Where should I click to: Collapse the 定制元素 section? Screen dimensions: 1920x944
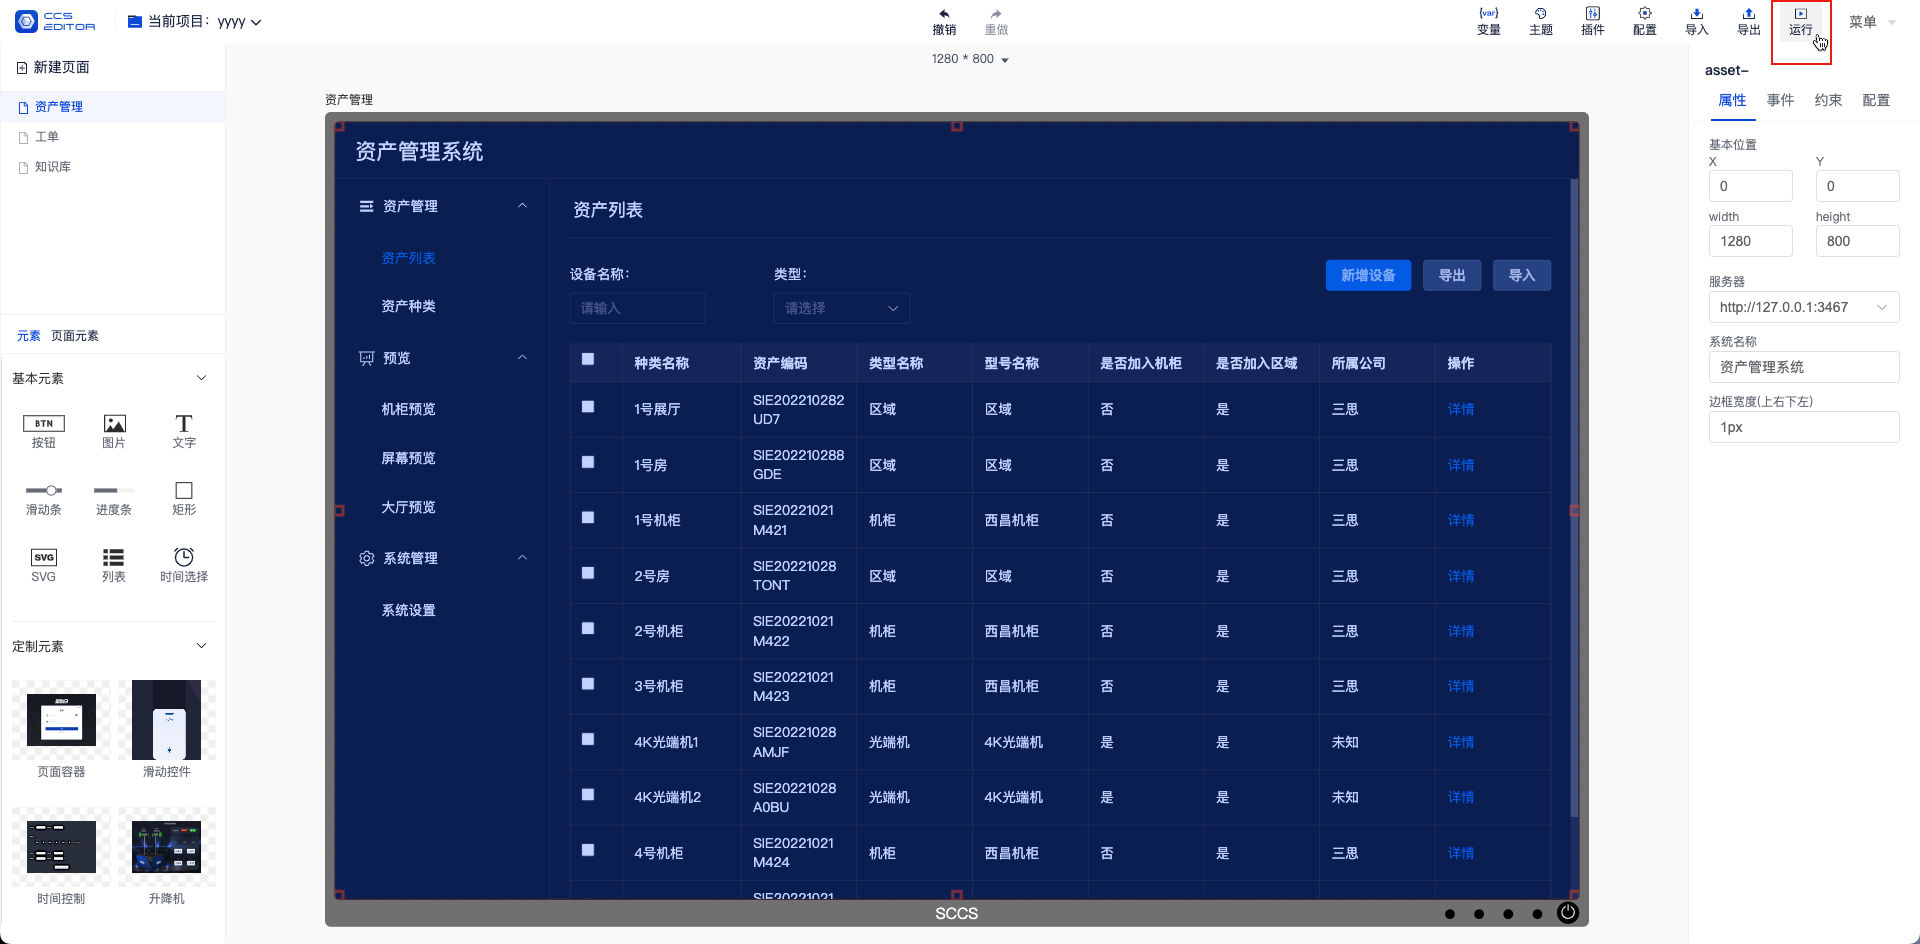201,646
